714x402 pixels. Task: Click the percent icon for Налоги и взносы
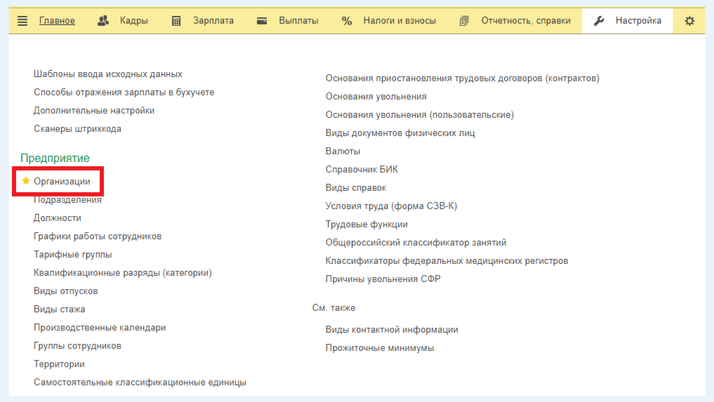[x=347, y=21]
